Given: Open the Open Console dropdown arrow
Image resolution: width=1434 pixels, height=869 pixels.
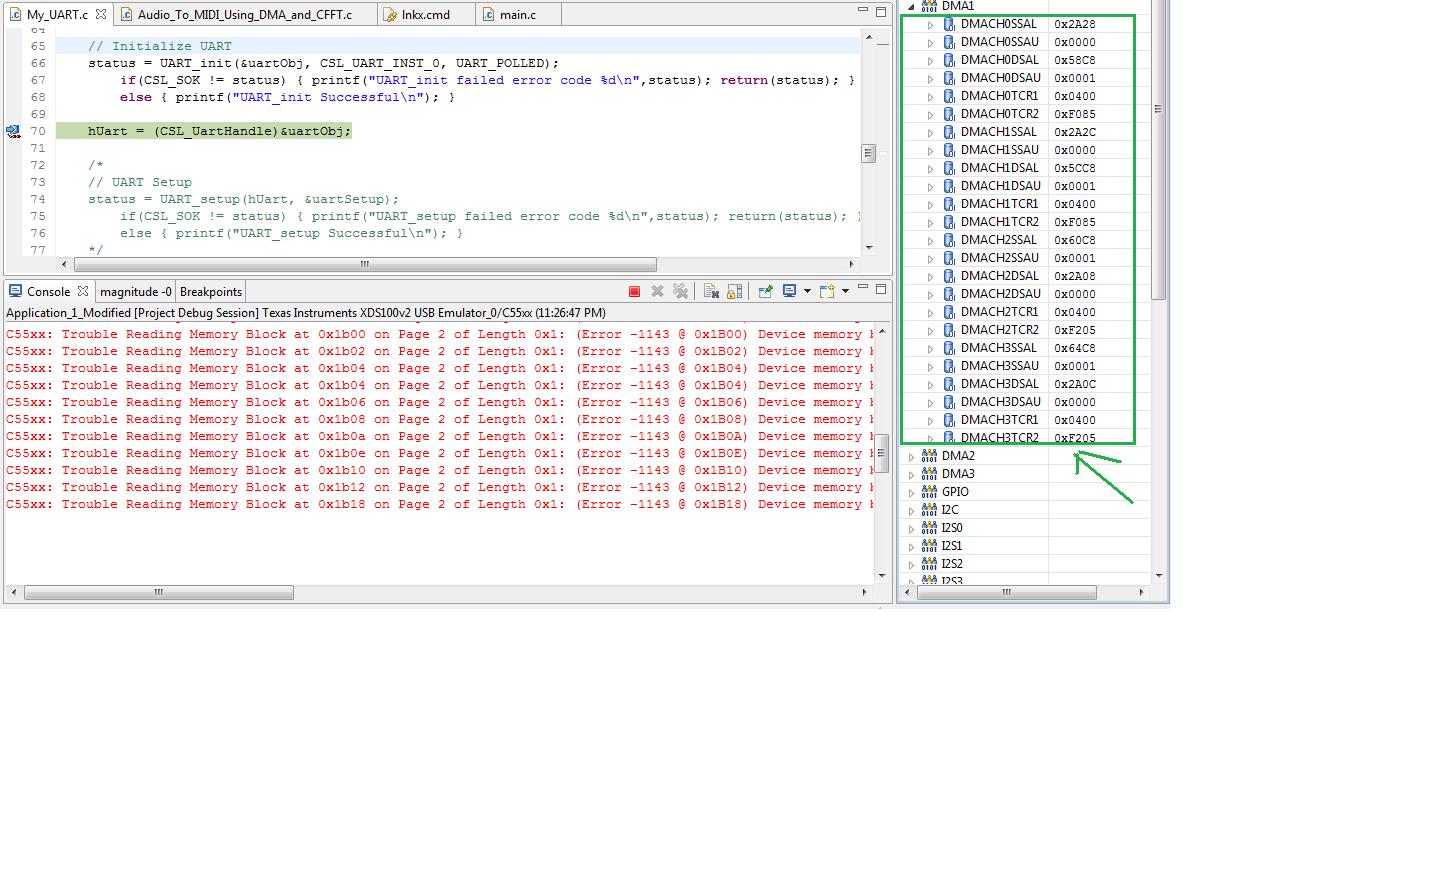Looking at the screenshot, I should click(x=845, y=292).
